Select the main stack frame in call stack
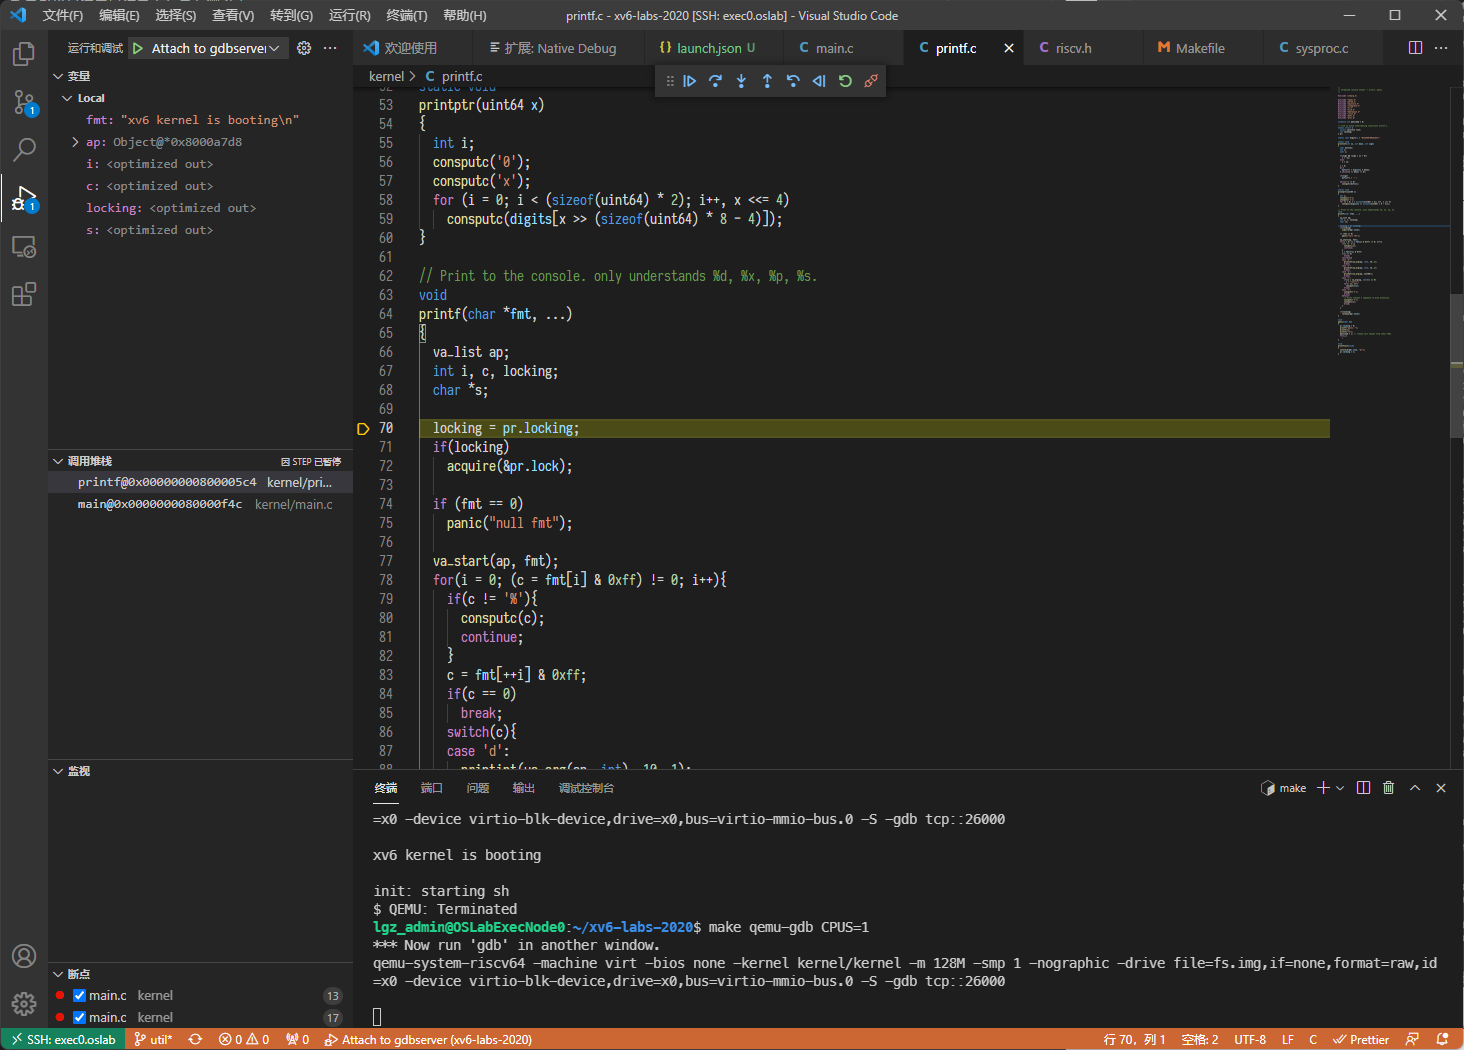The image size is (1464, 1050). point(160,504)
